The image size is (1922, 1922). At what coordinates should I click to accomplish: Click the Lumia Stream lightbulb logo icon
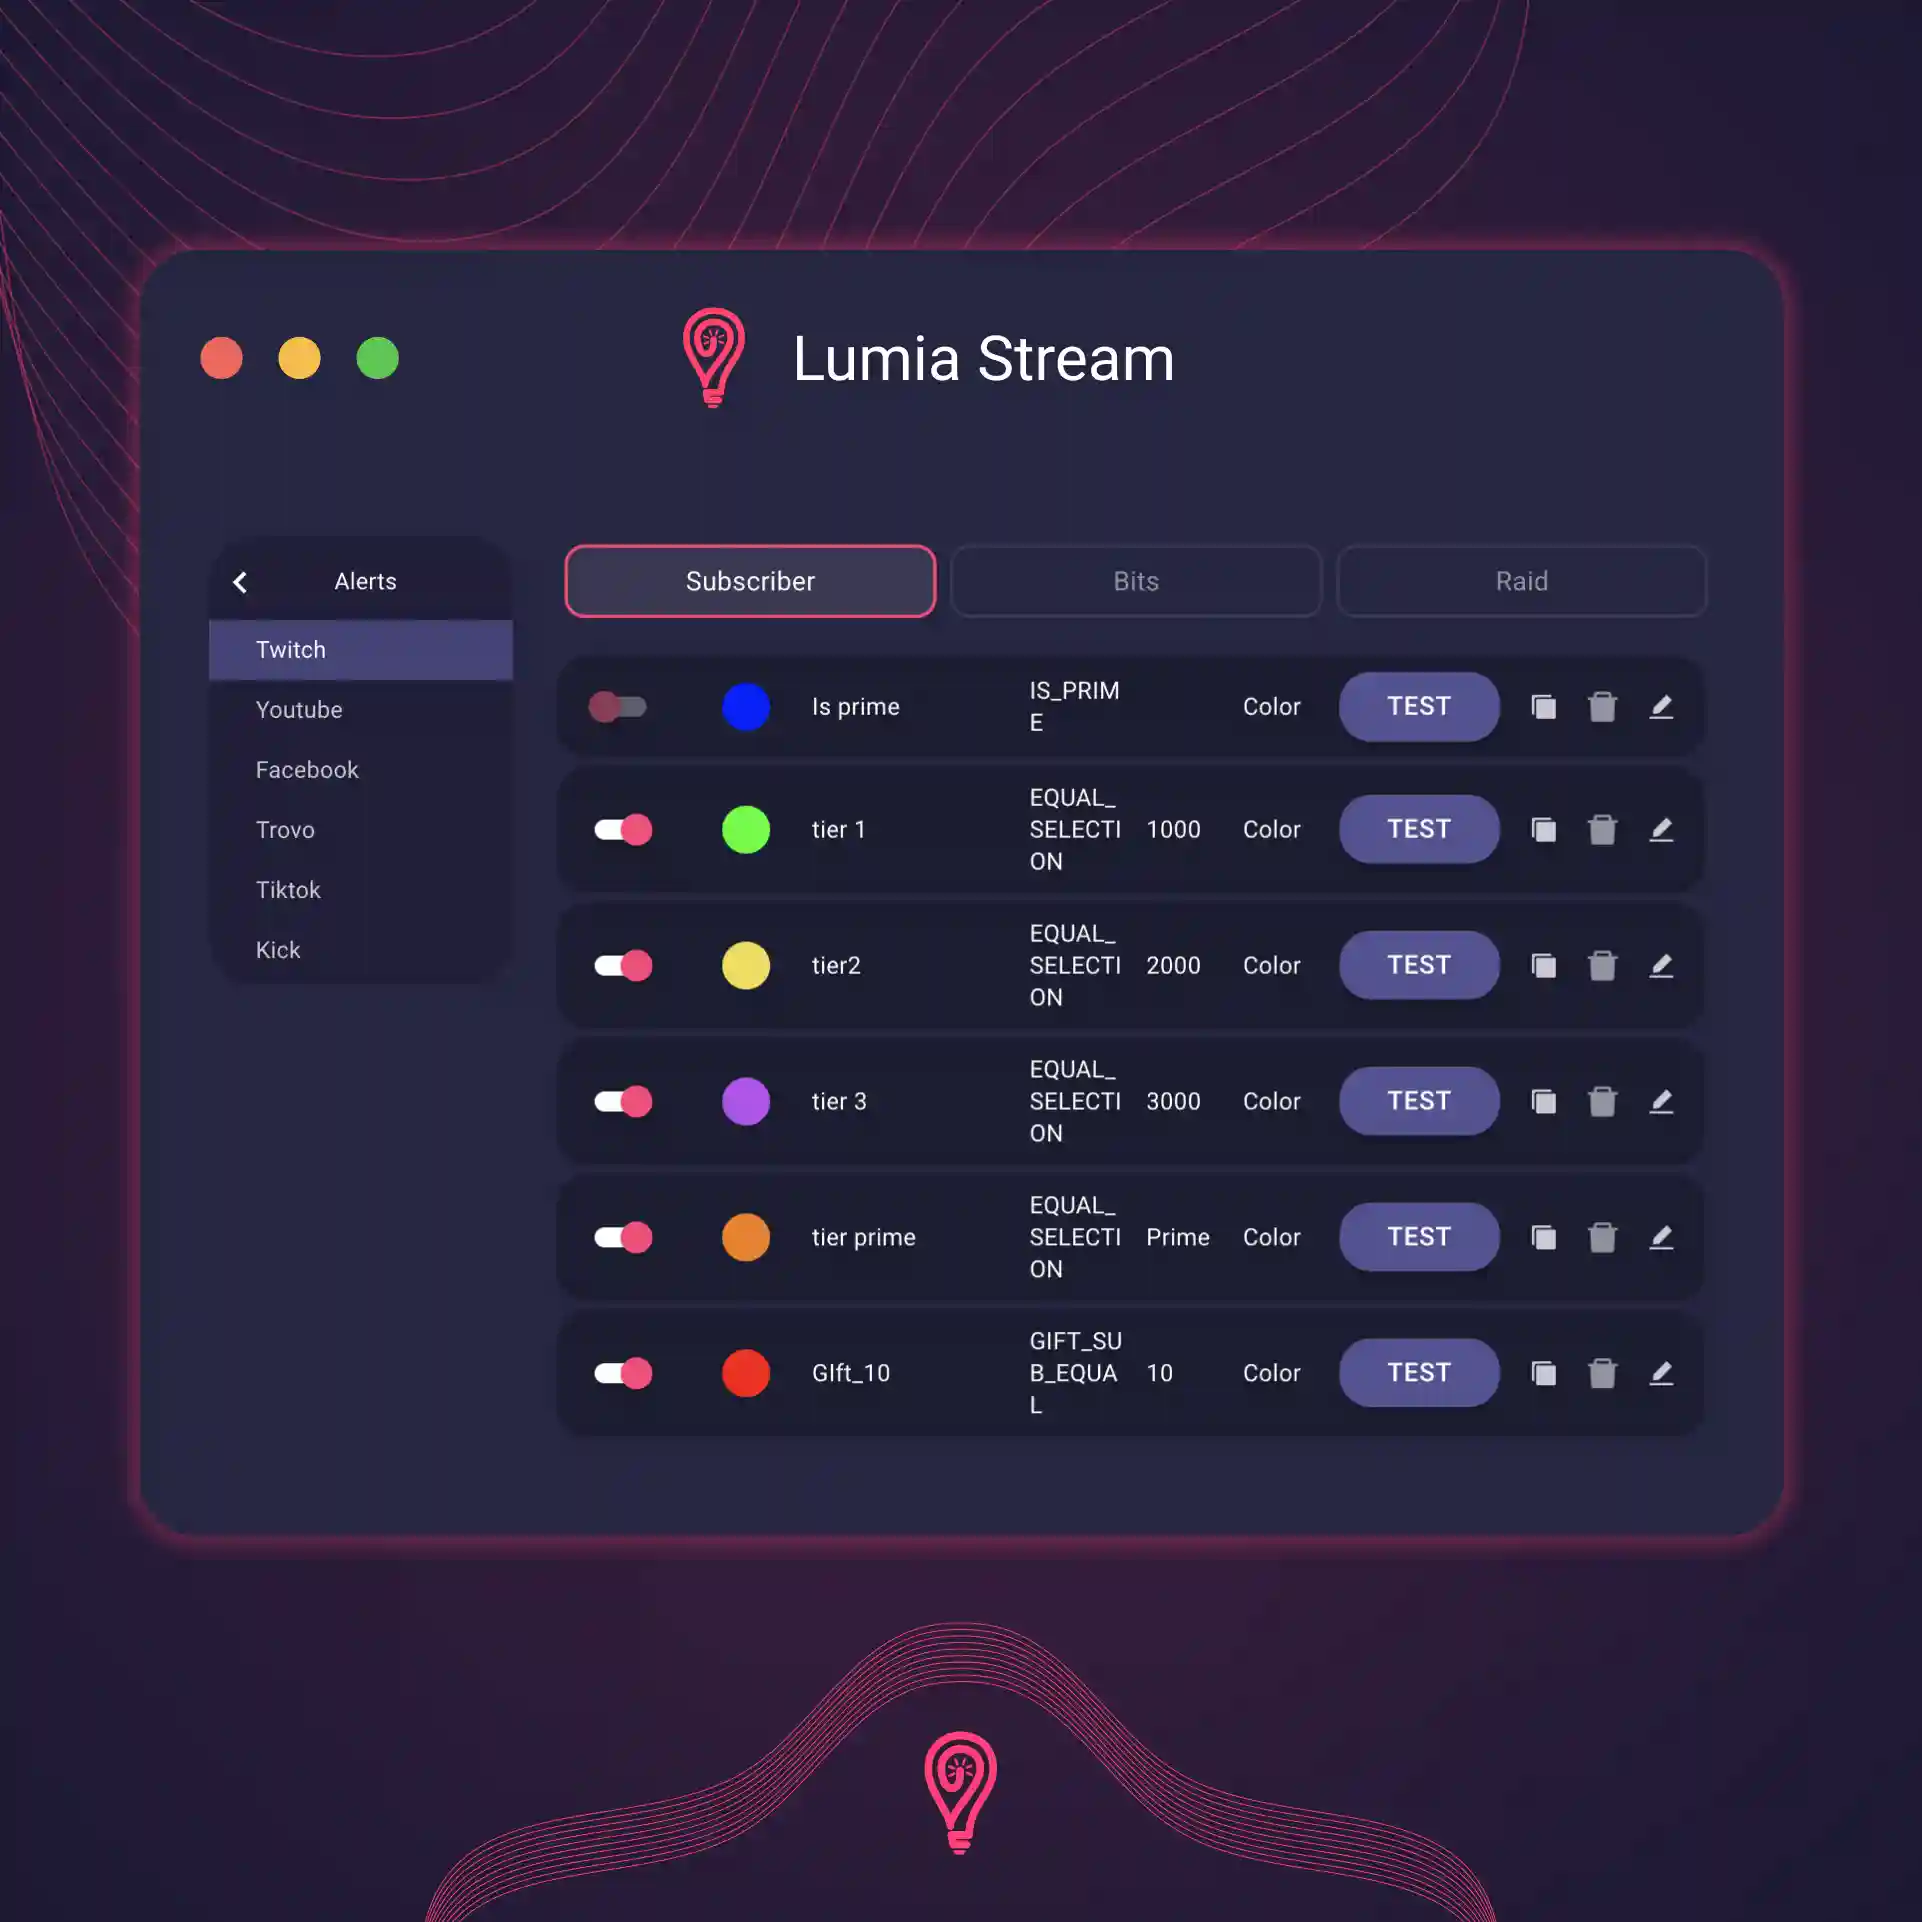[x=711, y=356]
